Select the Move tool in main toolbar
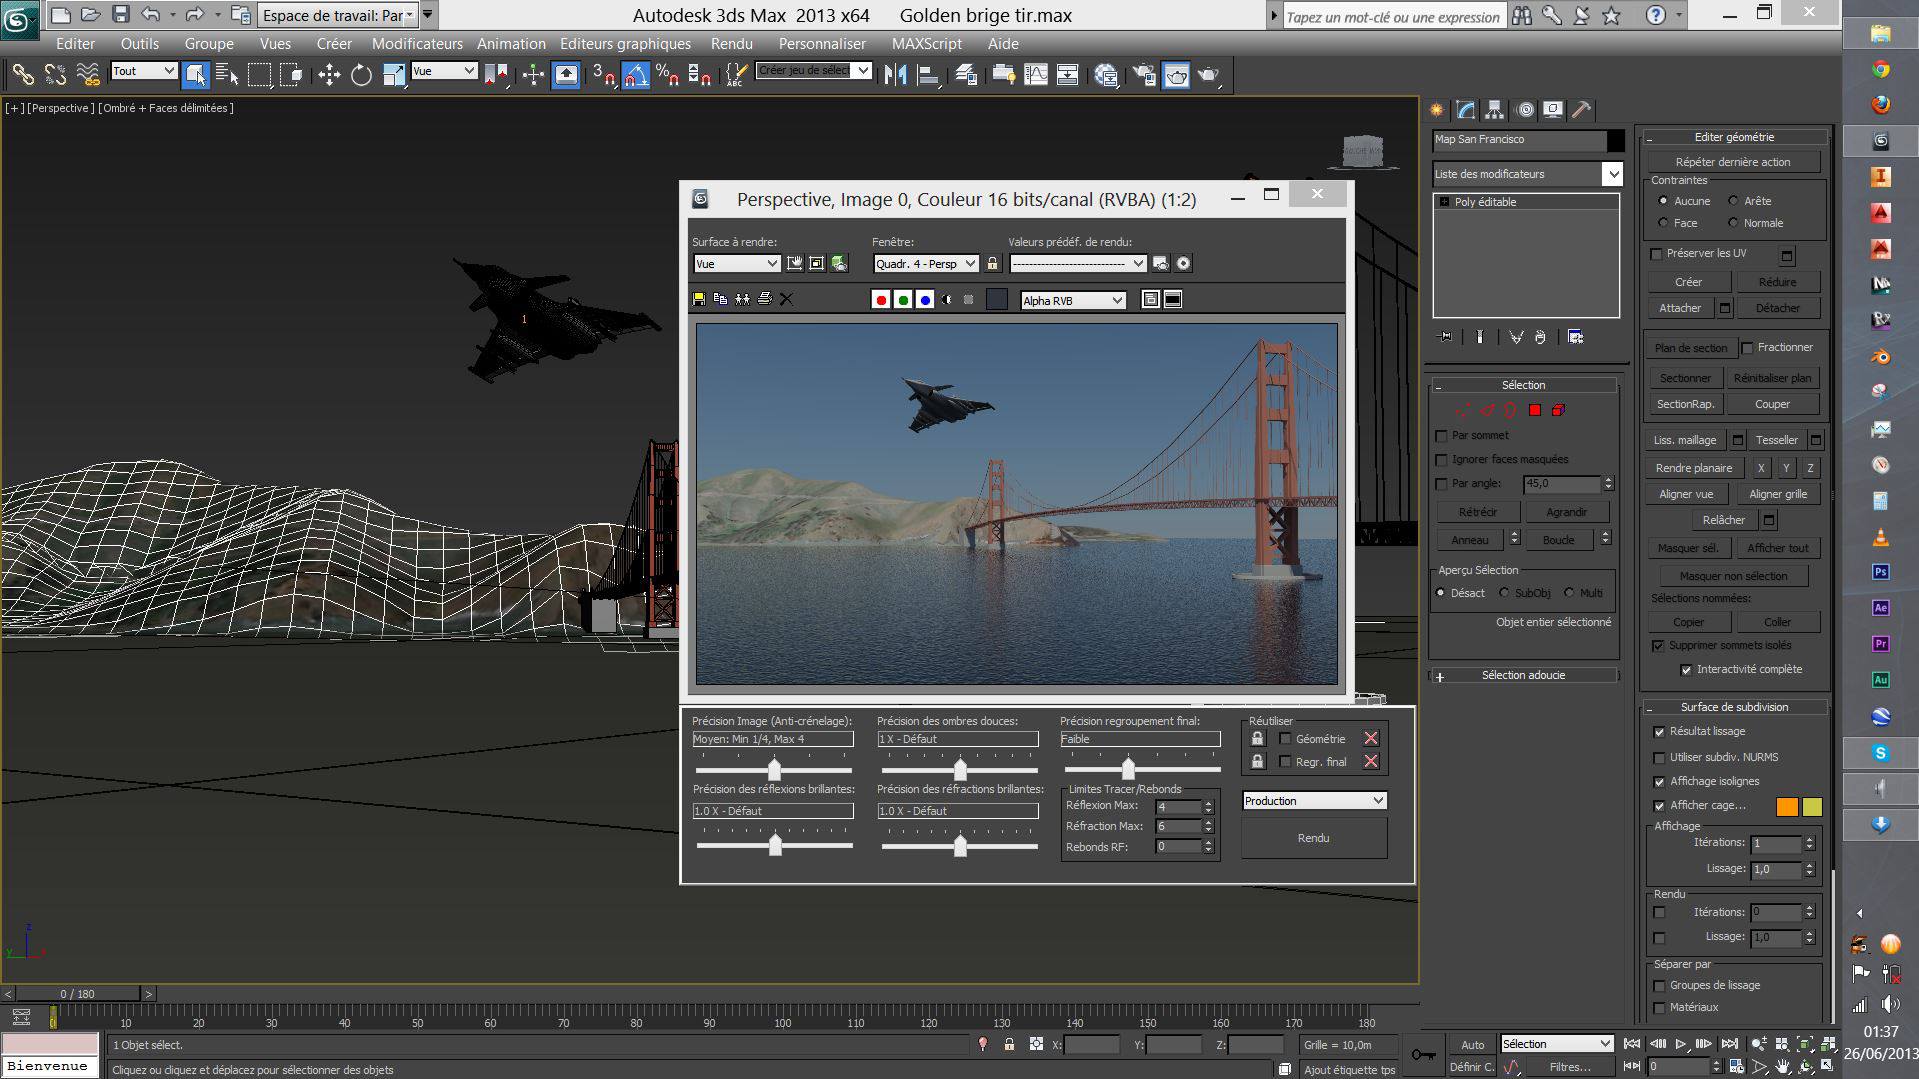 pyautogui.click(x=329, y=75)
